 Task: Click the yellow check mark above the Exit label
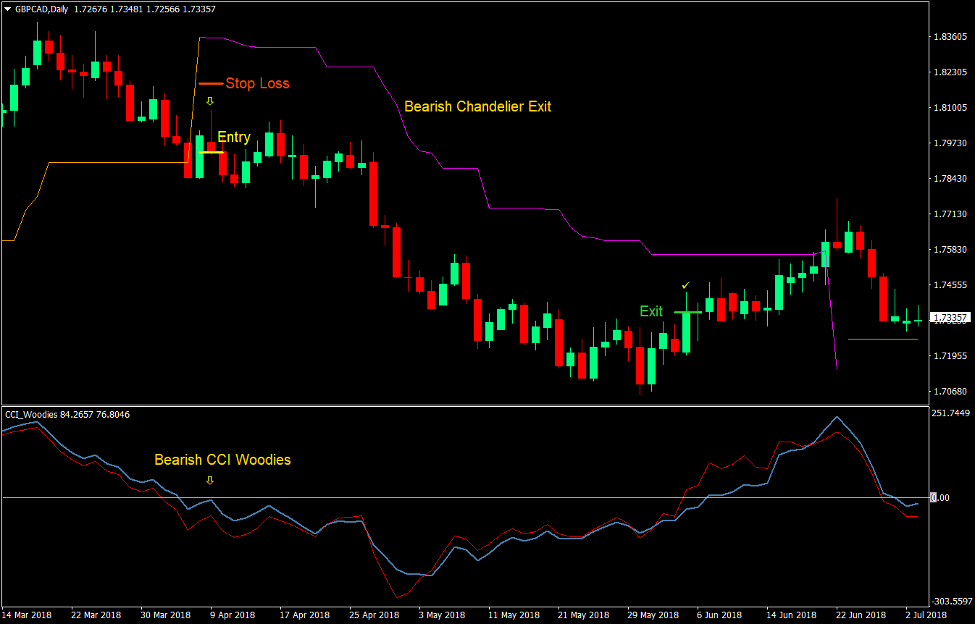pos(685,287)
